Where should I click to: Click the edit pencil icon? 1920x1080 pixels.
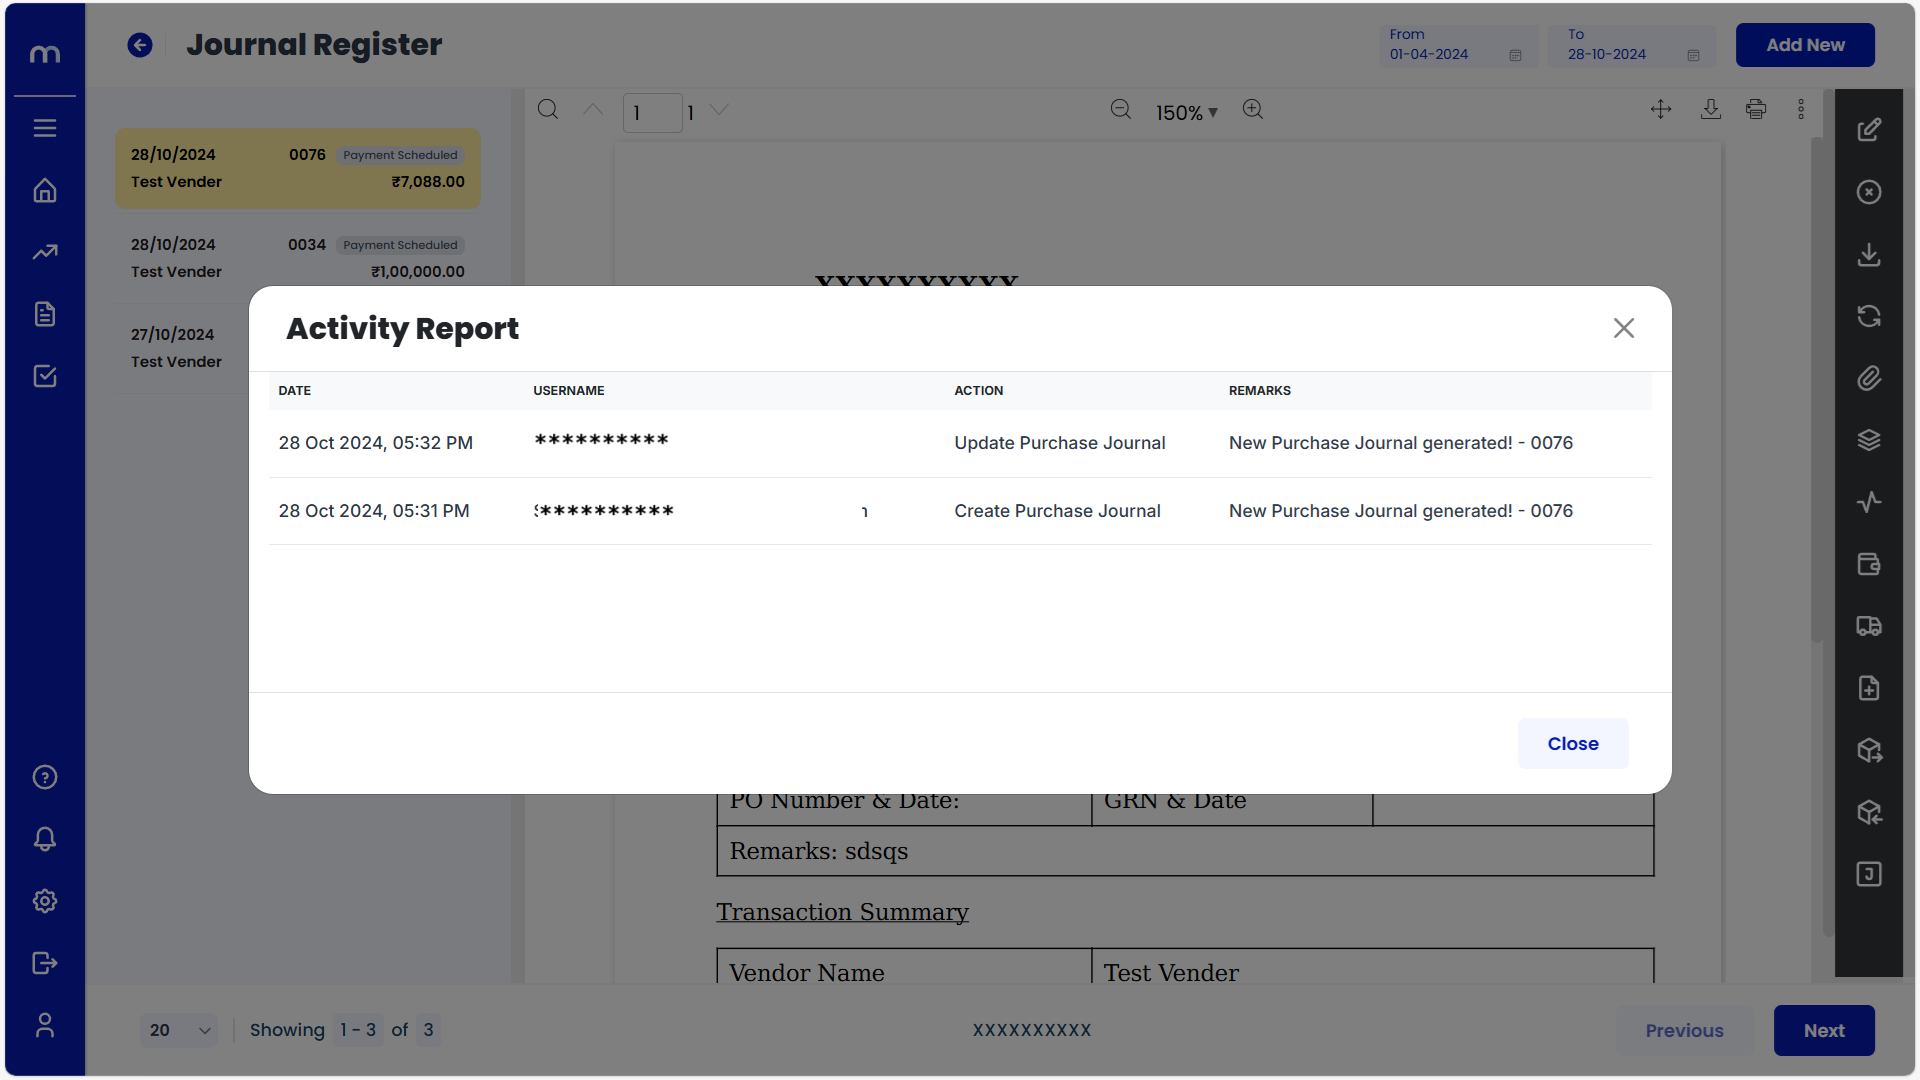click(1869, 130)
